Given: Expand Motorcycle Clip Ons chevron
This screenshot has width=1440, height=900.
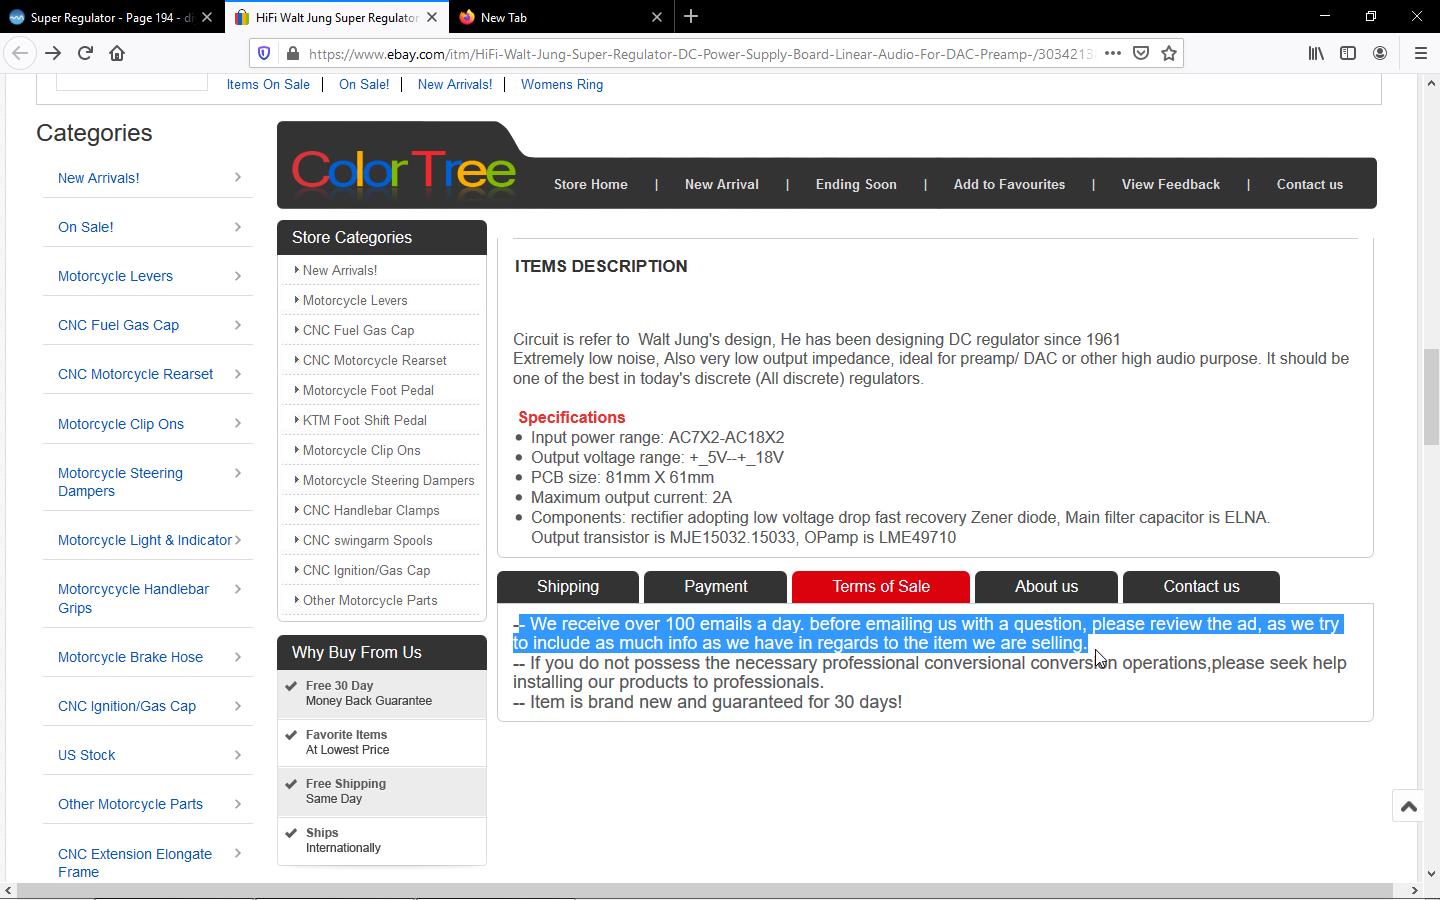Looking at the screenshot, I should click(238, 423).
